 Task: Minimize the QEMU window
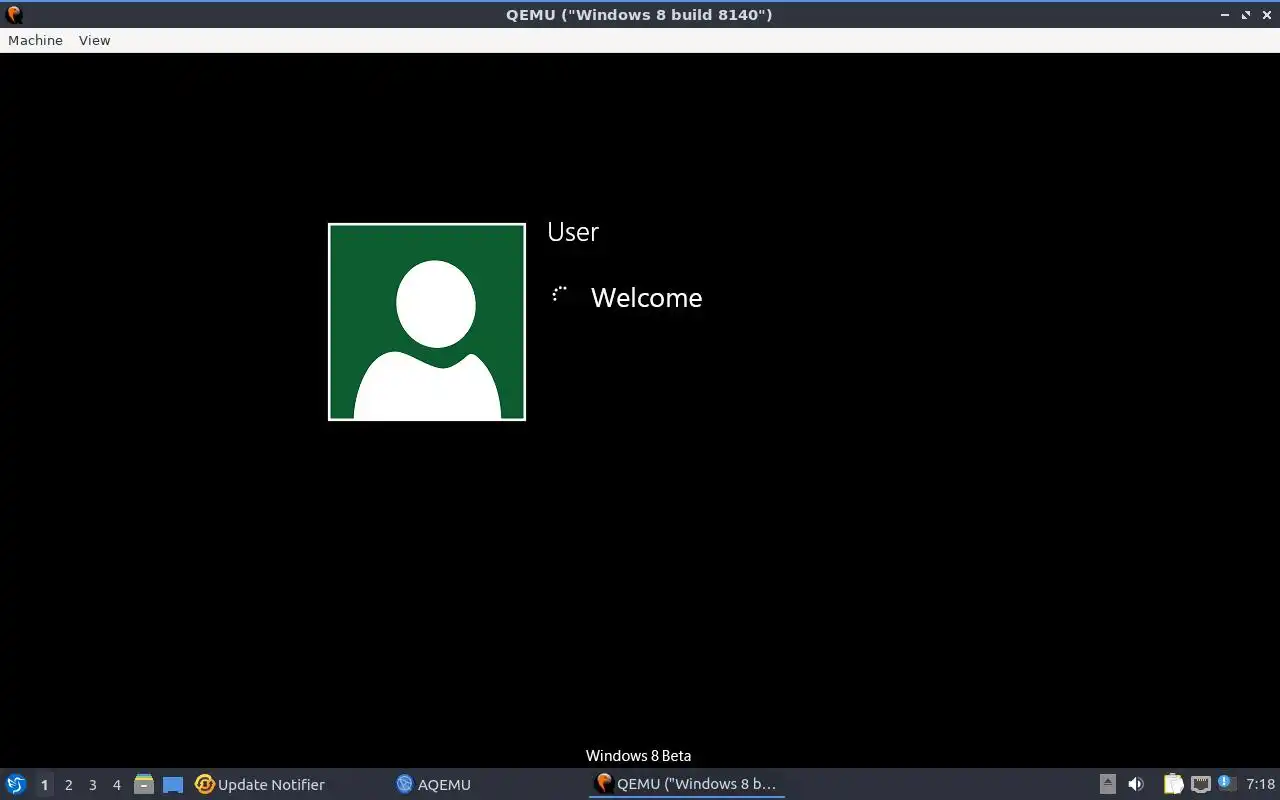(1226, 15)
